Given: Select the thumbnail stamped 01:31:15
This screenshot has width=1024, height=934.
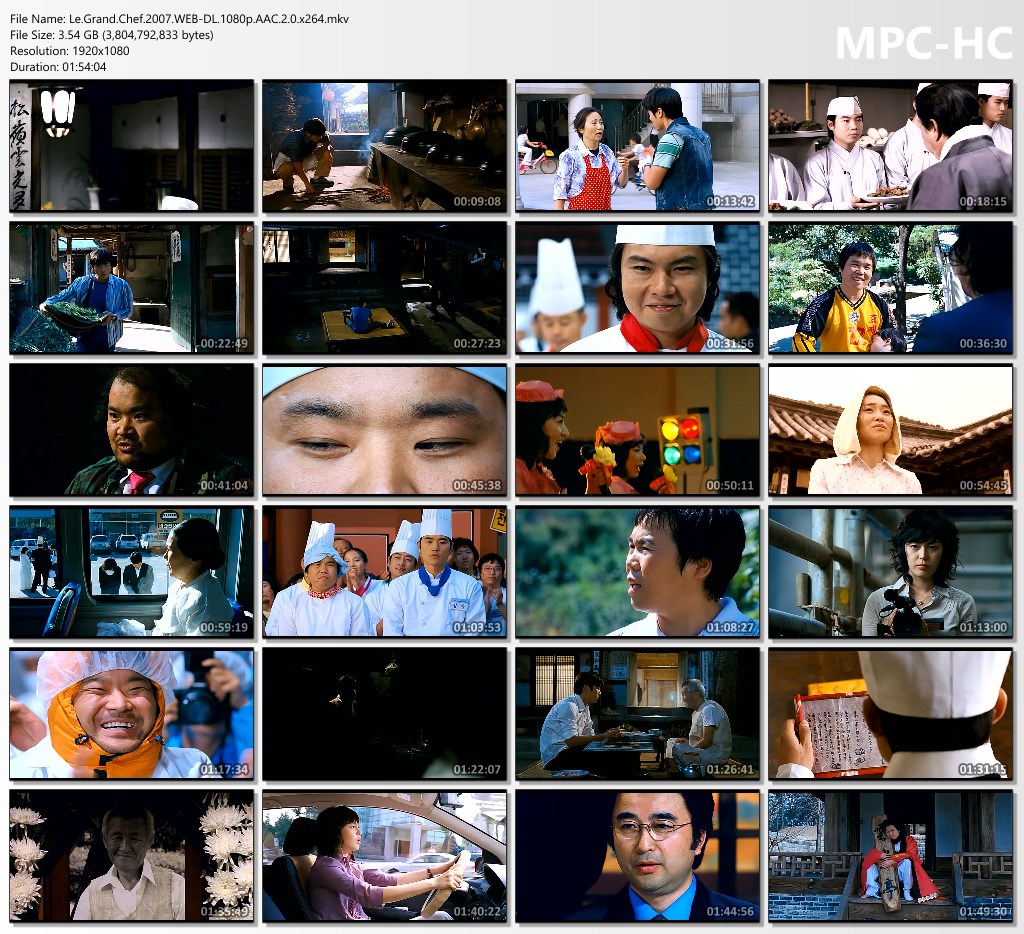Looking at the screenshot, I should tap(890, 714).
